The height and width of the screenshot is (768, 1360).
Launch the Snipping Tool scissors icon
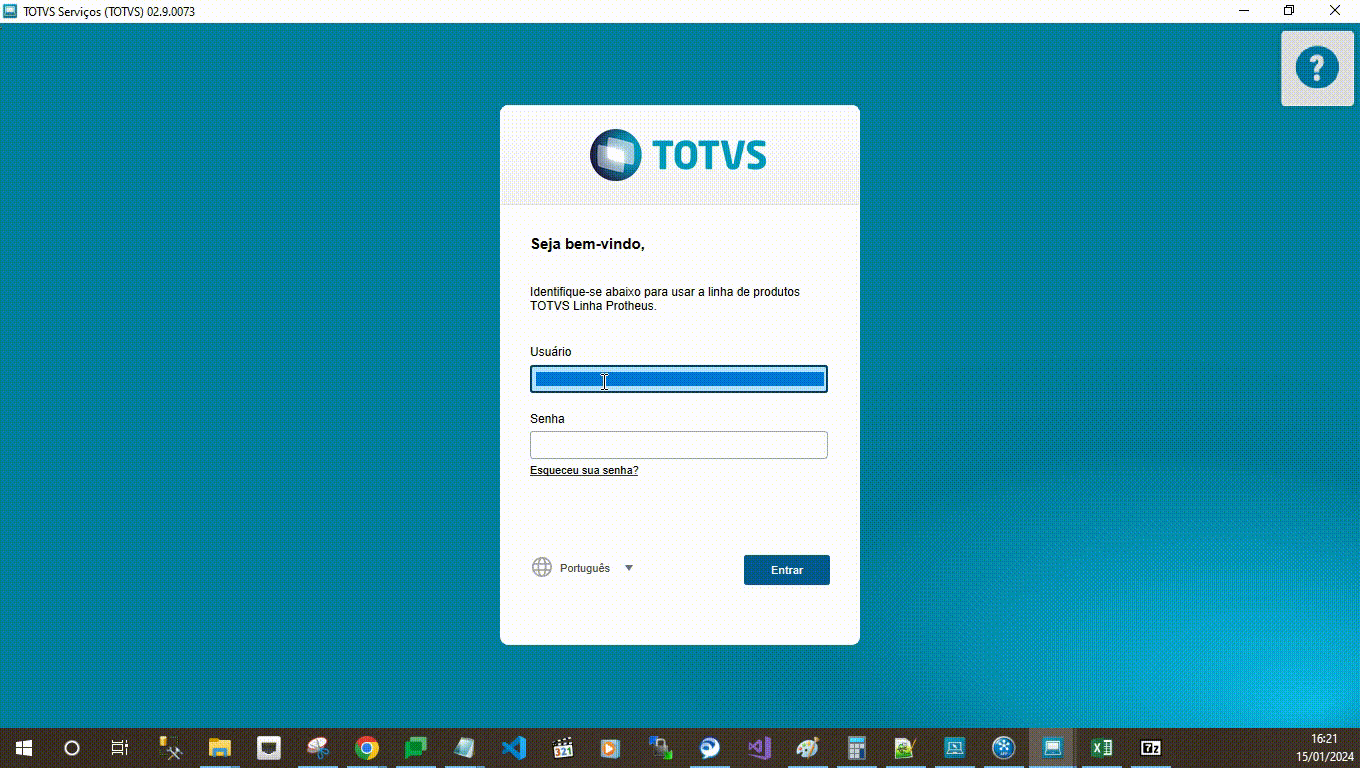click(x=318, y=748)
